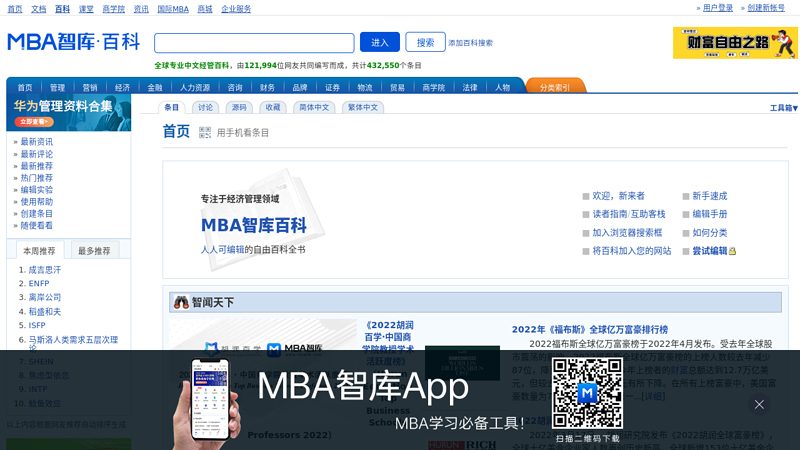Open 法律 category in navigation bar
The height and width of the screenshot is (450, 800).
[x=470, y=88]
